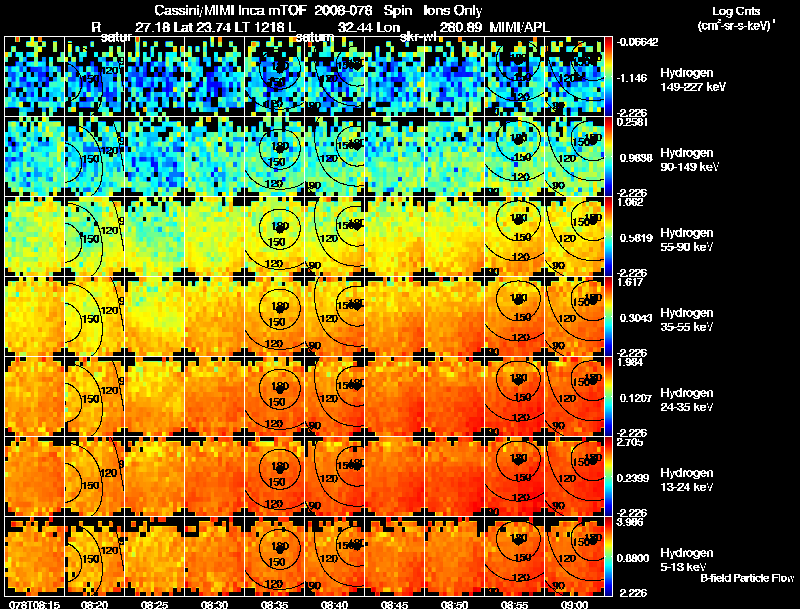
Task: Click the 0.2399 colorbar value
Action: [x=636, y=478]
